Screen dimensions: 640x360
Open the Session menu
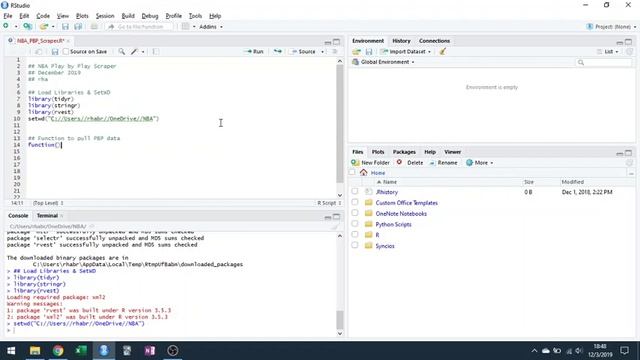[105, 16]
